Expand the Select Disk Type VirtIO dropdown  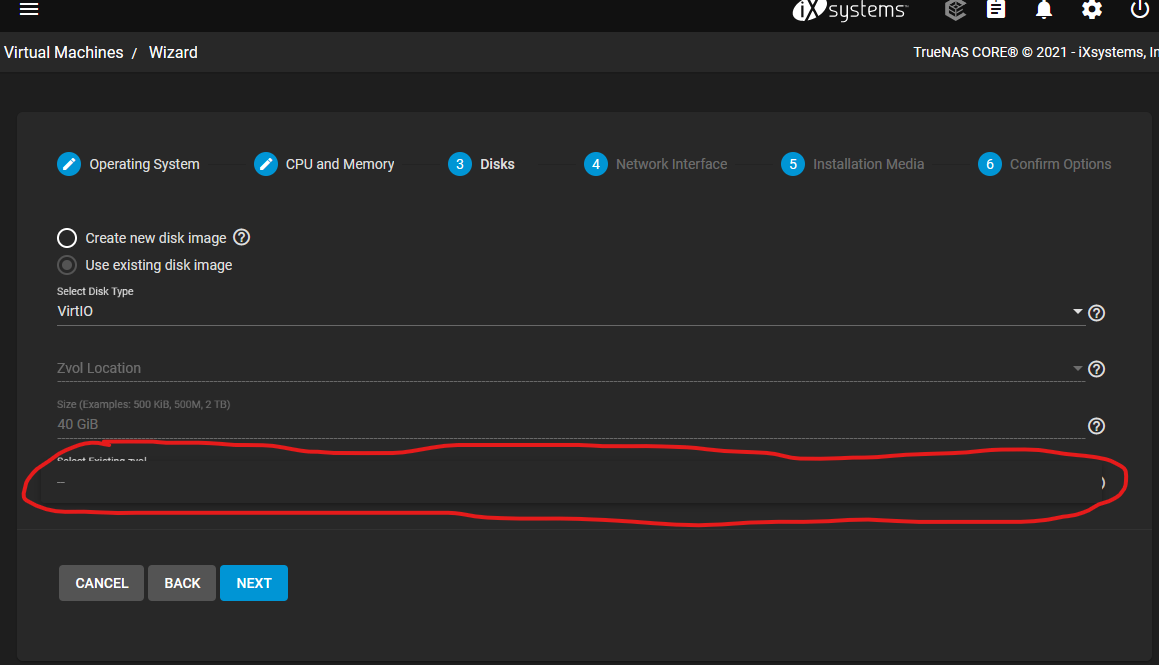click(x=571, y=311)
